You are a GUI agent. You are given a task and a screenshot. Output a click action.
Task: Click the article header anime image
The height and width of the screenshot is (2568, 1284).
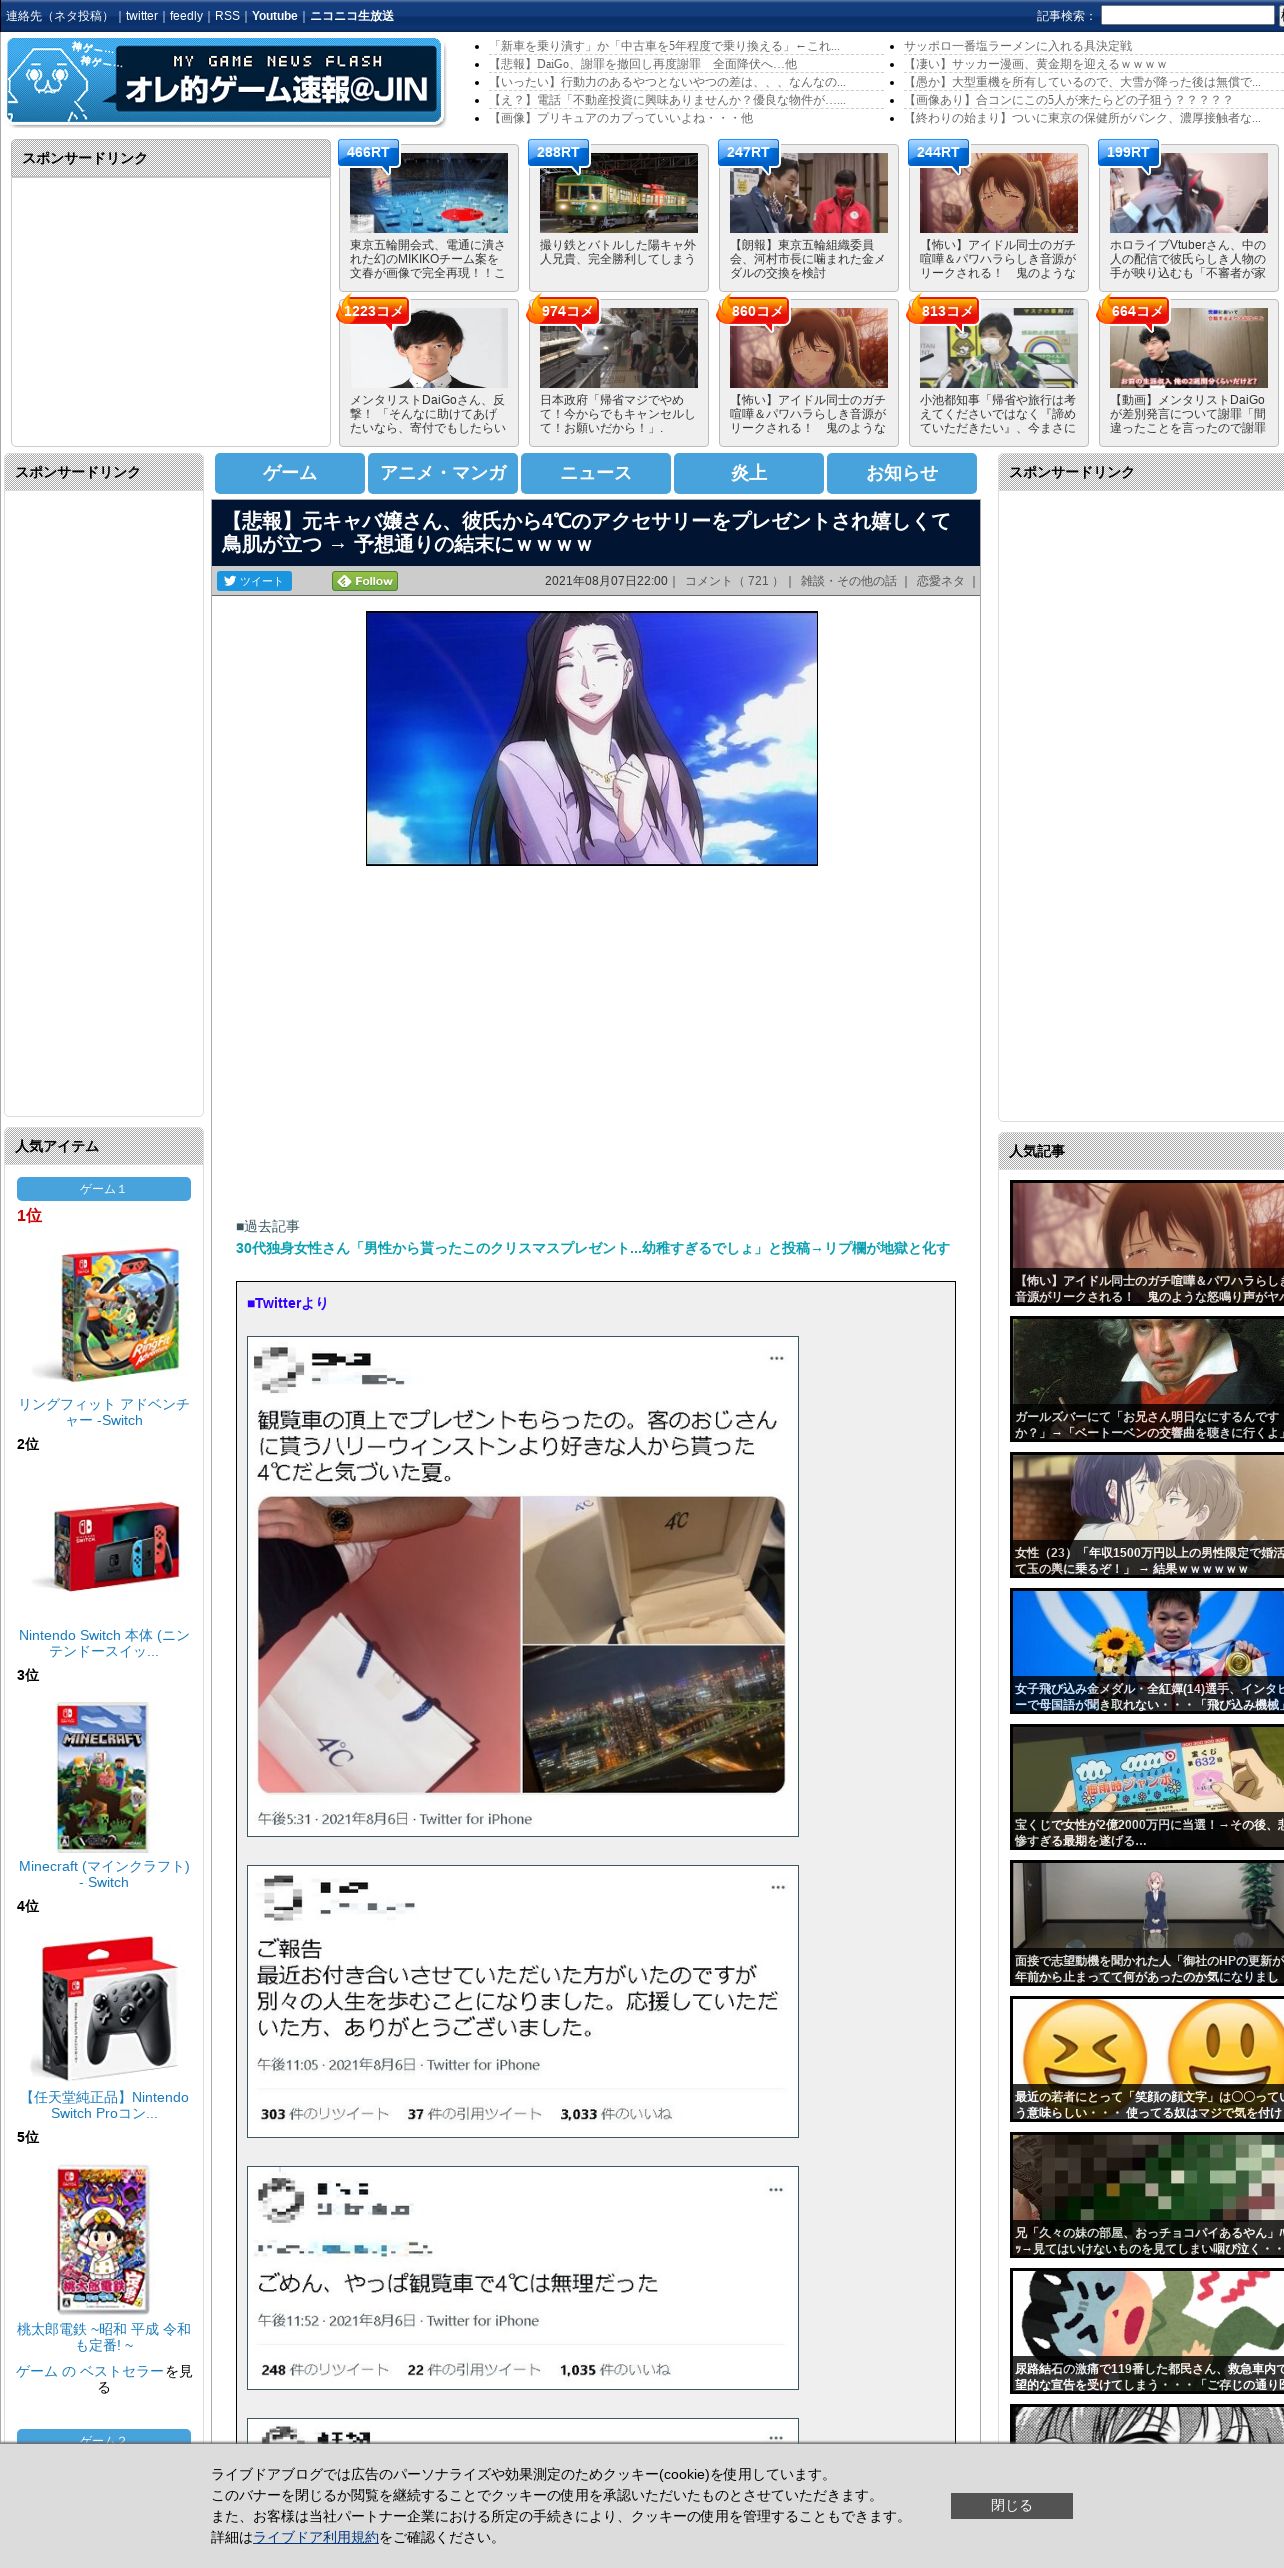592,738
